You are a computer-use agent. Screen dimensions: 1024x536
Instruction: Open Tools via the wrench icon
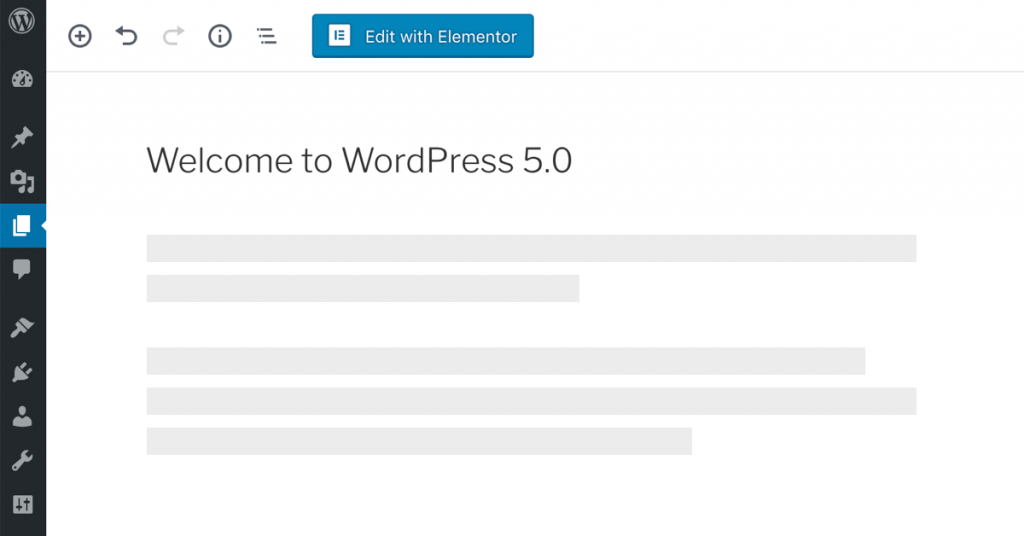point(22,461)
